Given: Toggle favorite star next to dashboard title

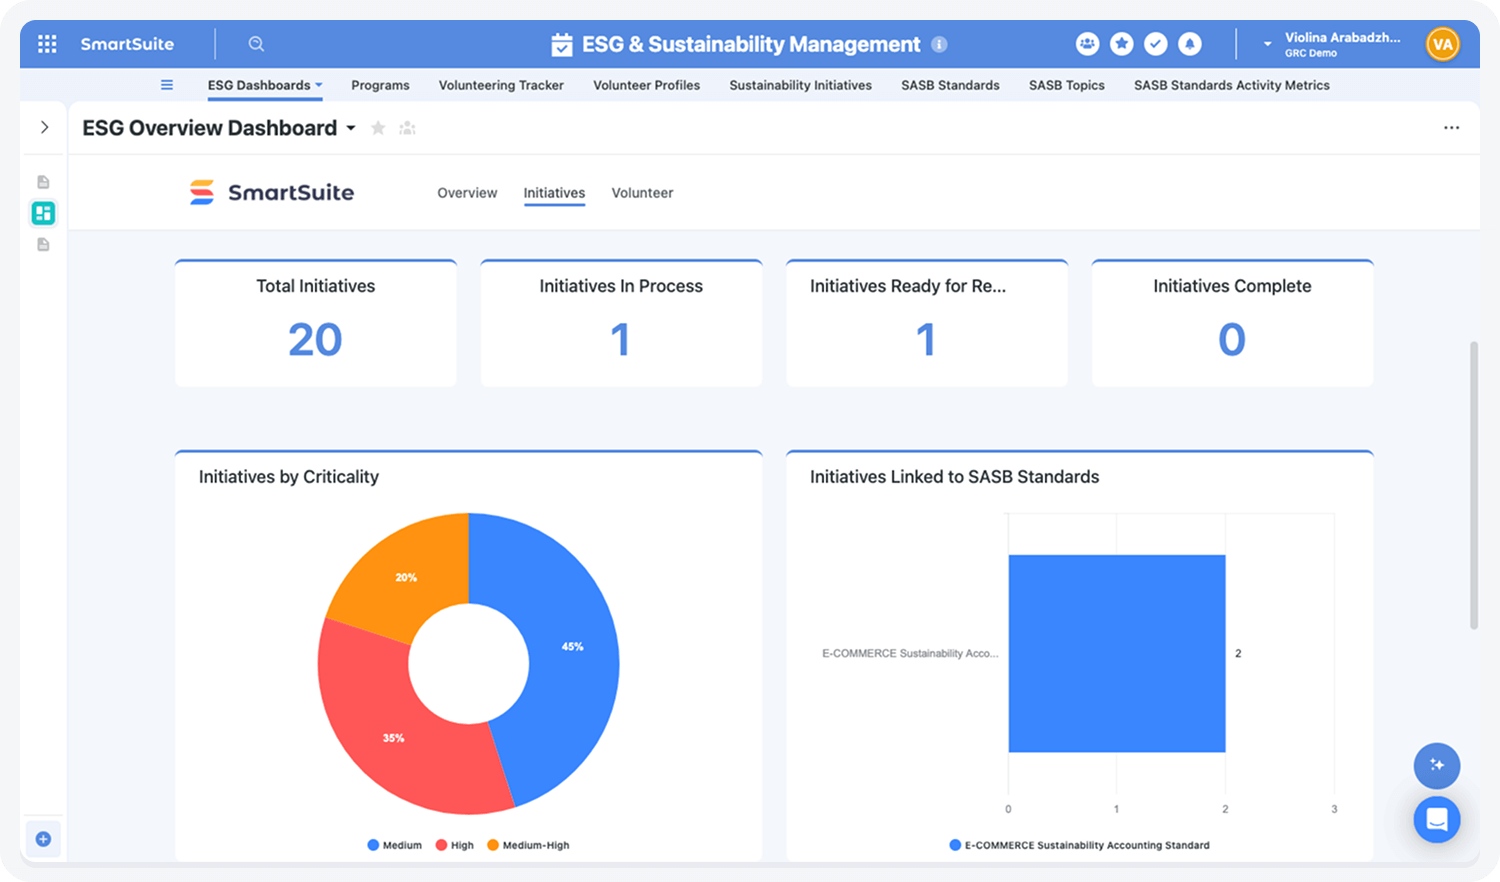Looking at the screenshot, I should tap(378, 128).
